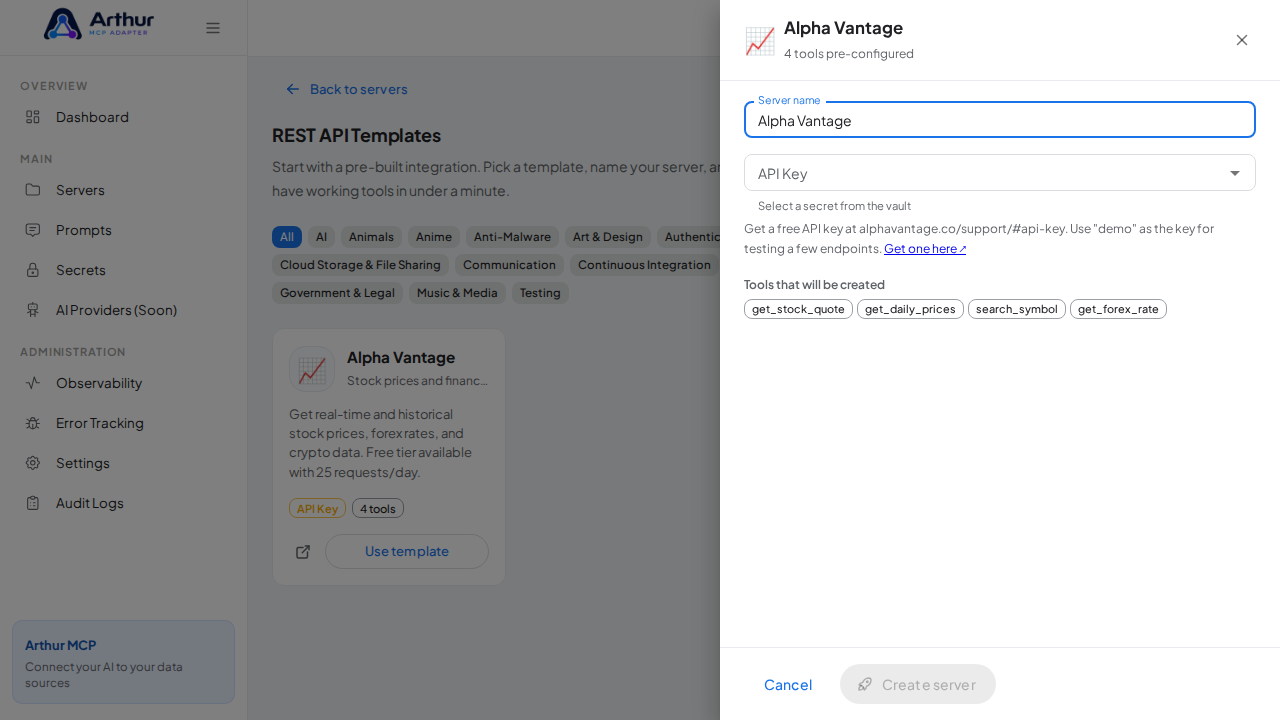1280x720 pixels.
Task: Open Secrets in the sidebar
Action: point(123,270)
